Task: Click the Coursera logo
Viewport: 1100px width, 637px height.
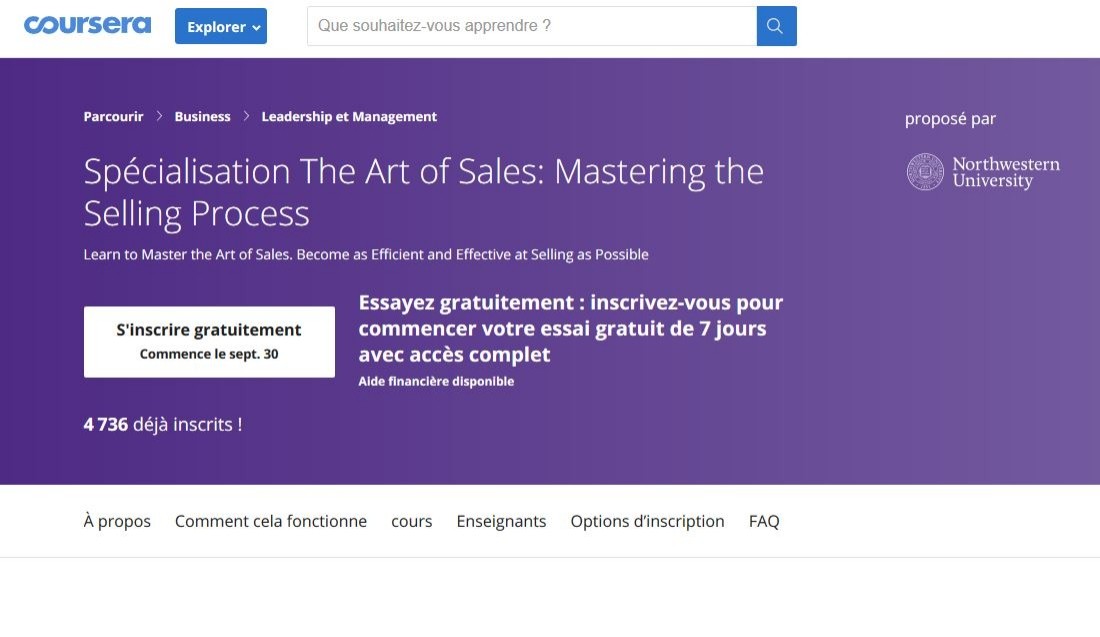Action: [x=87, y=25]
